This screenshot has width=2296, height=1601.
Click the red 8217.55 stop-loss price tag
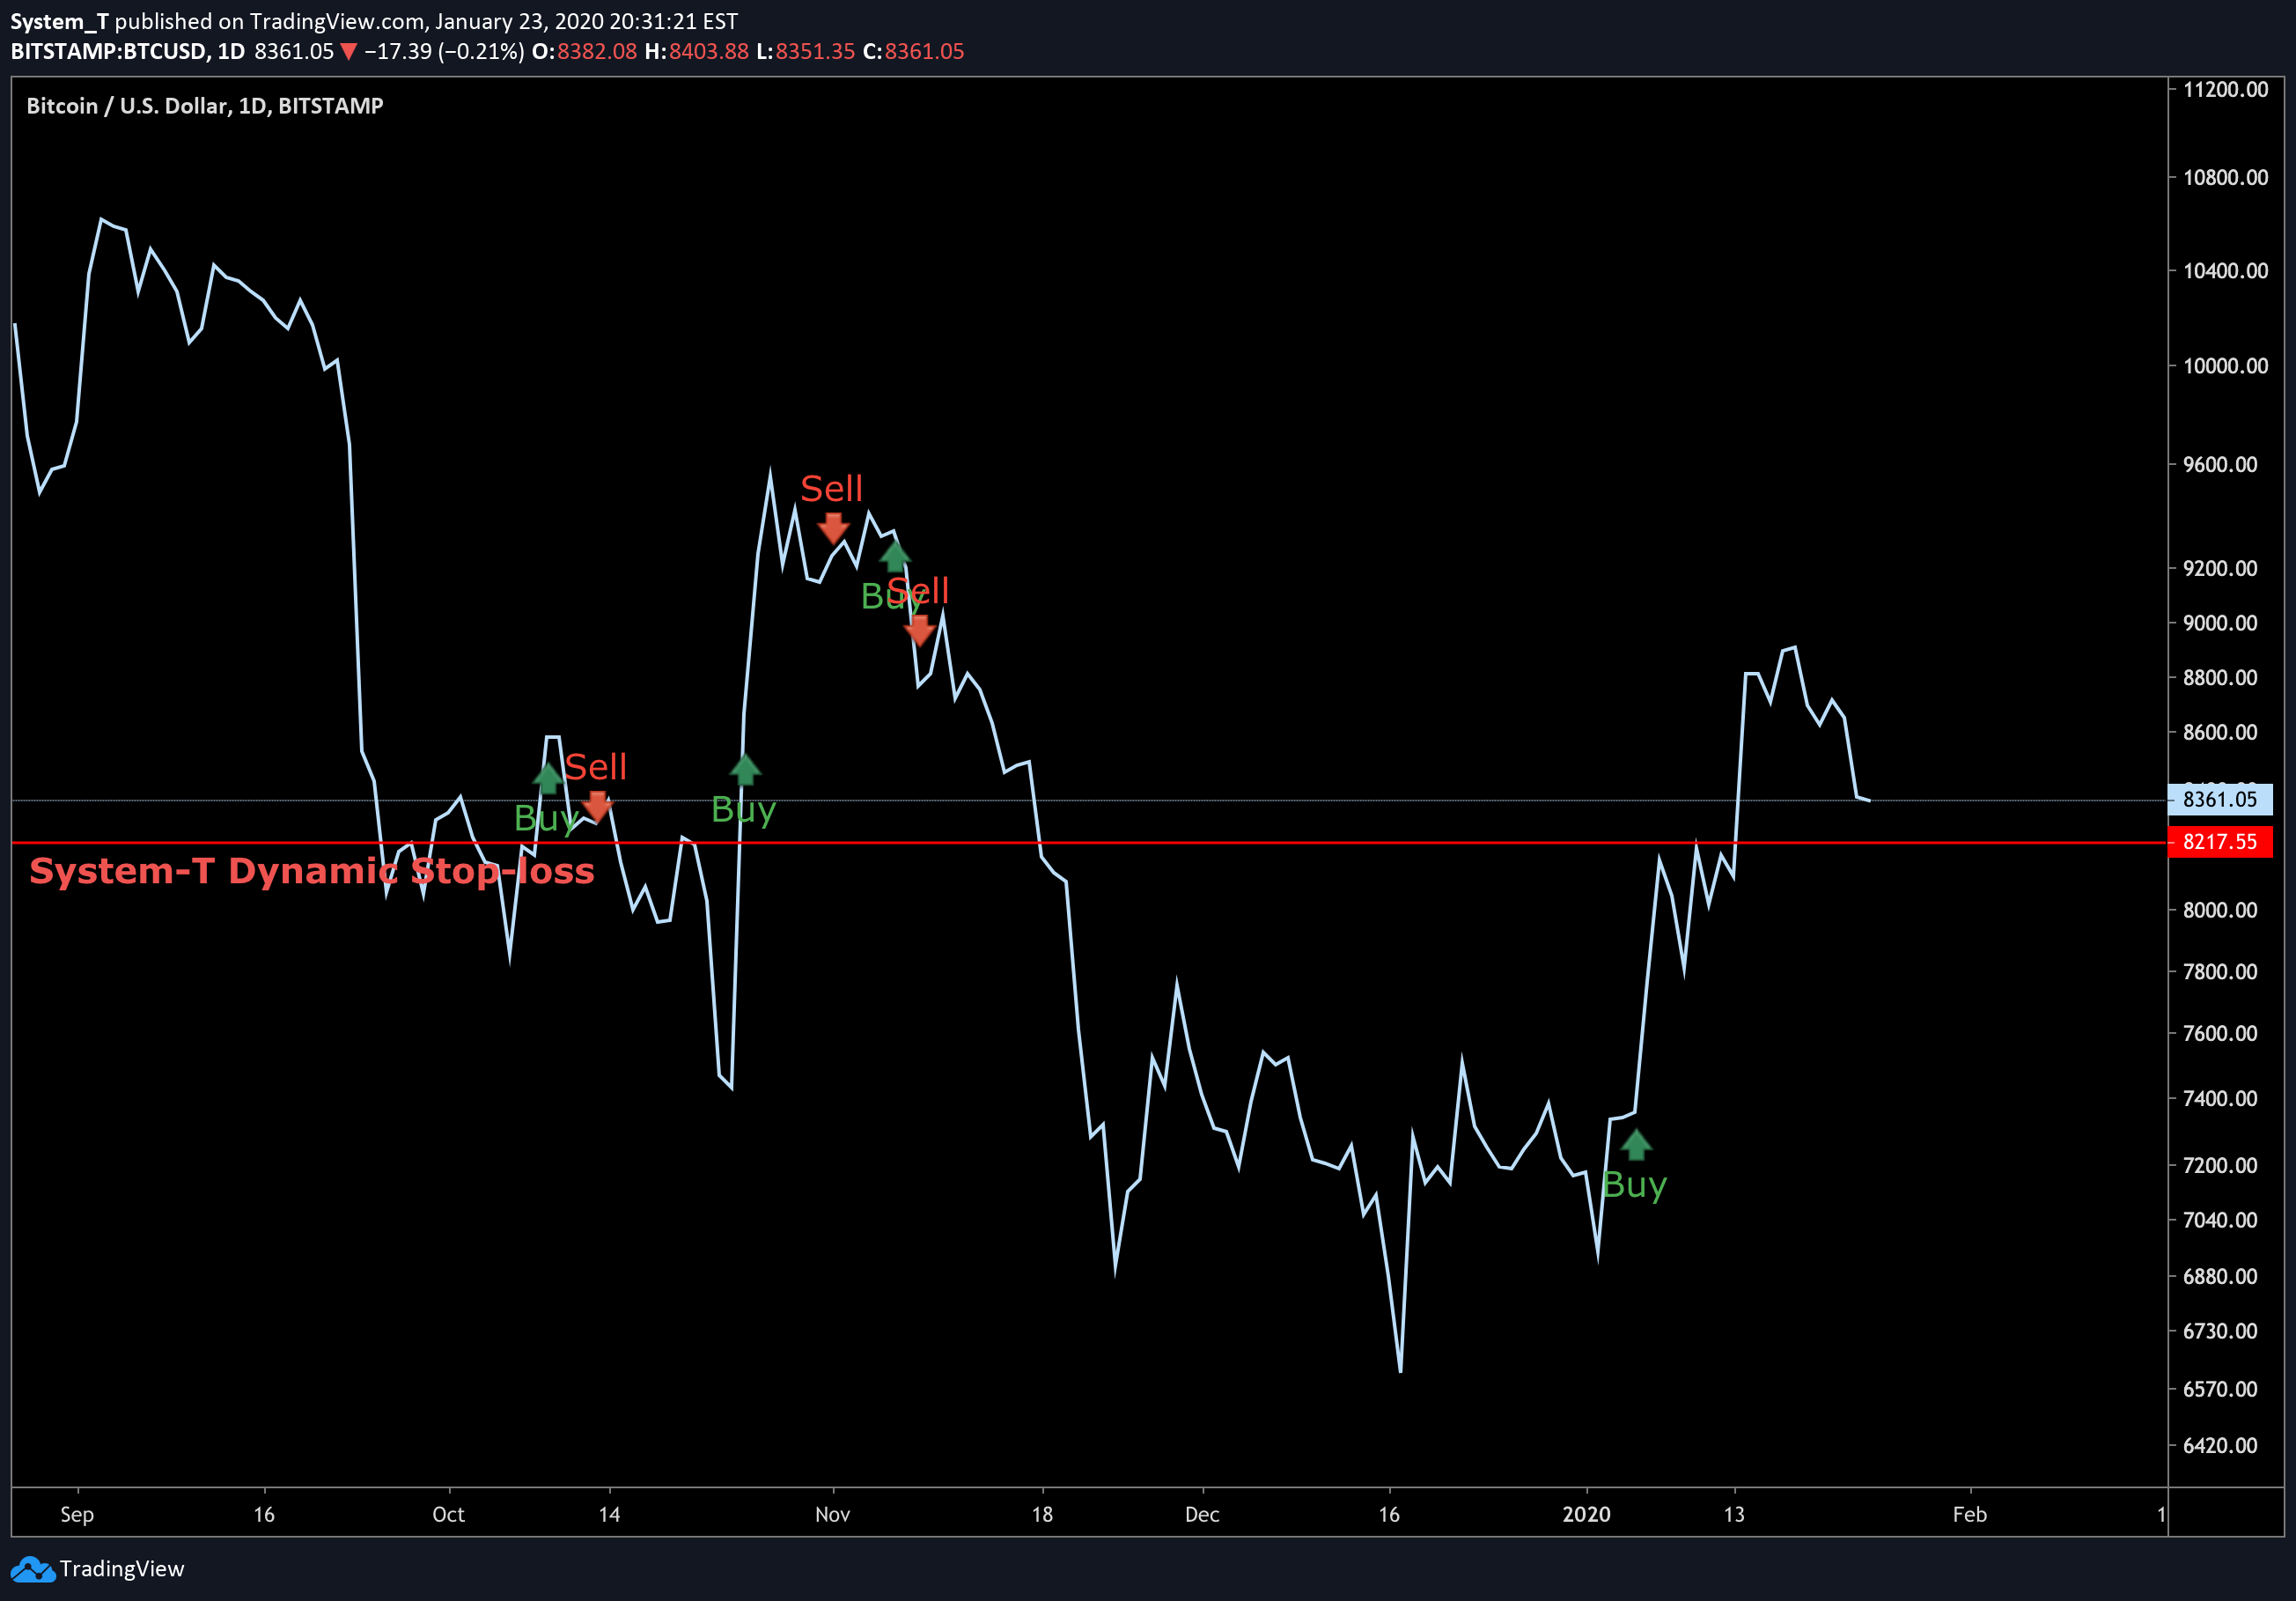click(x=2220, y=842)
